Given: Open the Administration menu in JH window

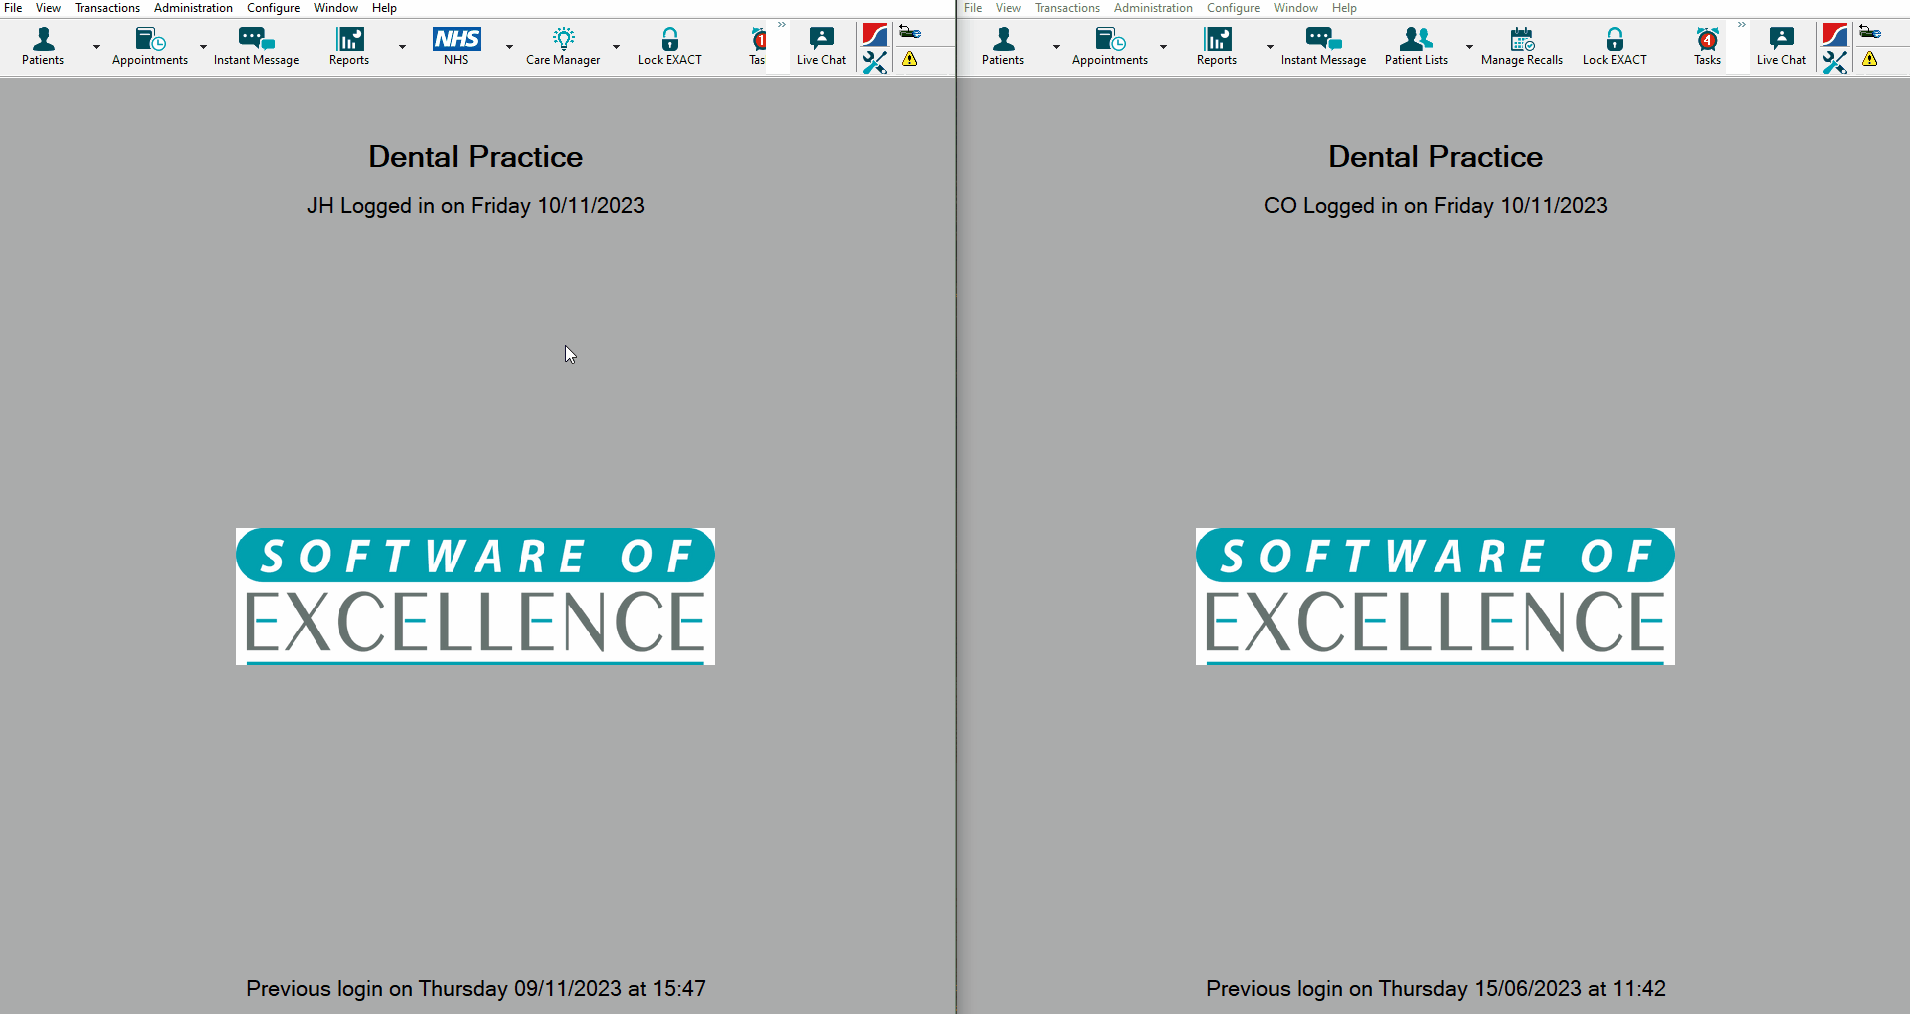Looking at the screenshot, I should click(193, 8).
